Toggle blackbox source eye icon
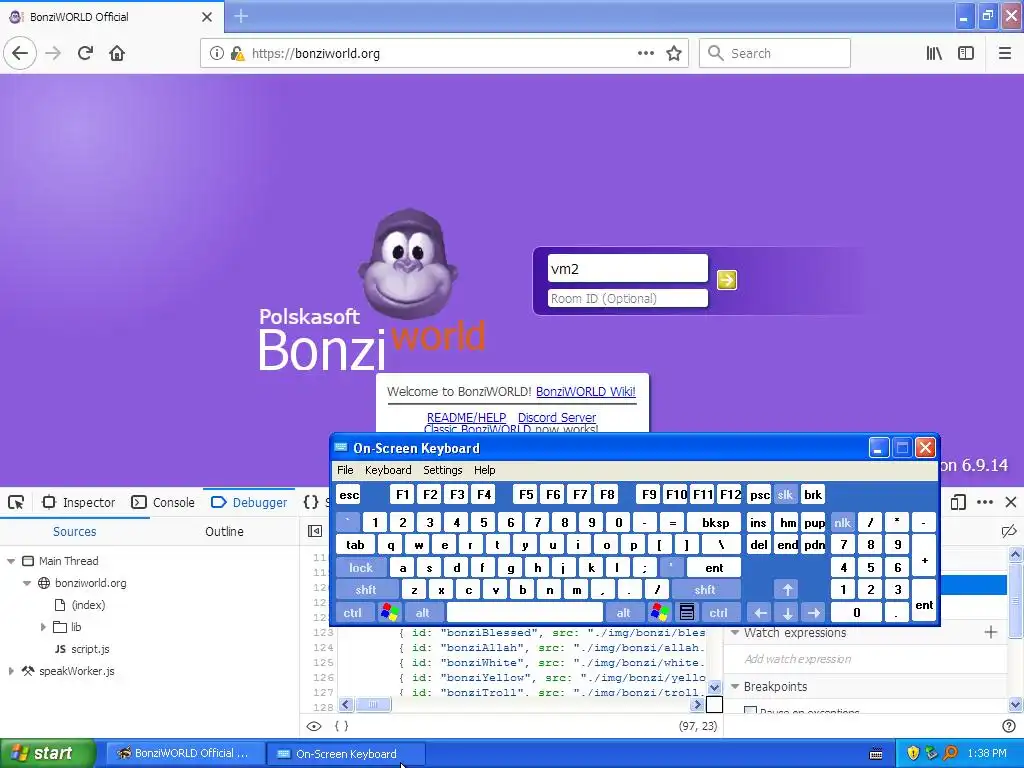1024x768 pixels. (x=314, y=726)
